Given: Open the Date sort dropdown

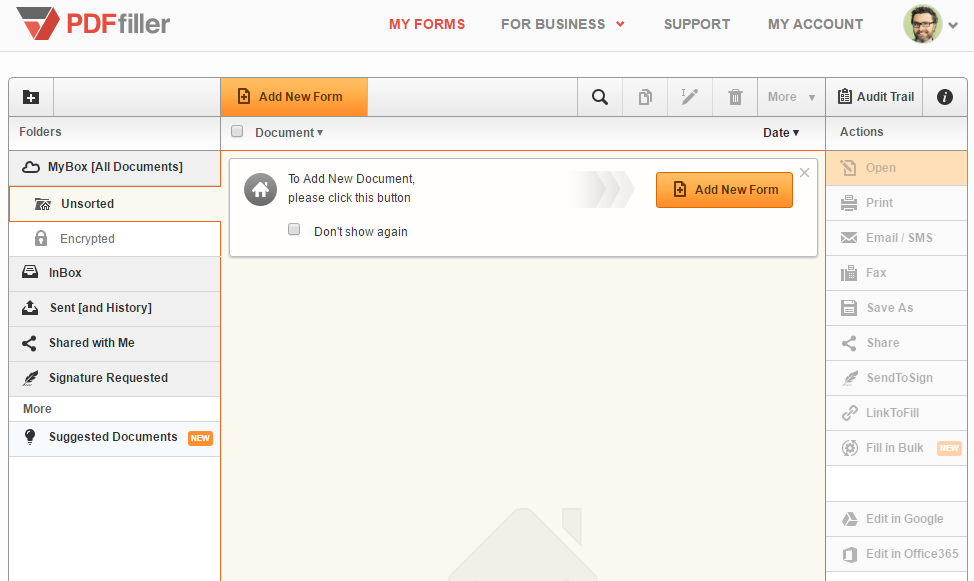Looking at the screenshot, I should [781, 132].
